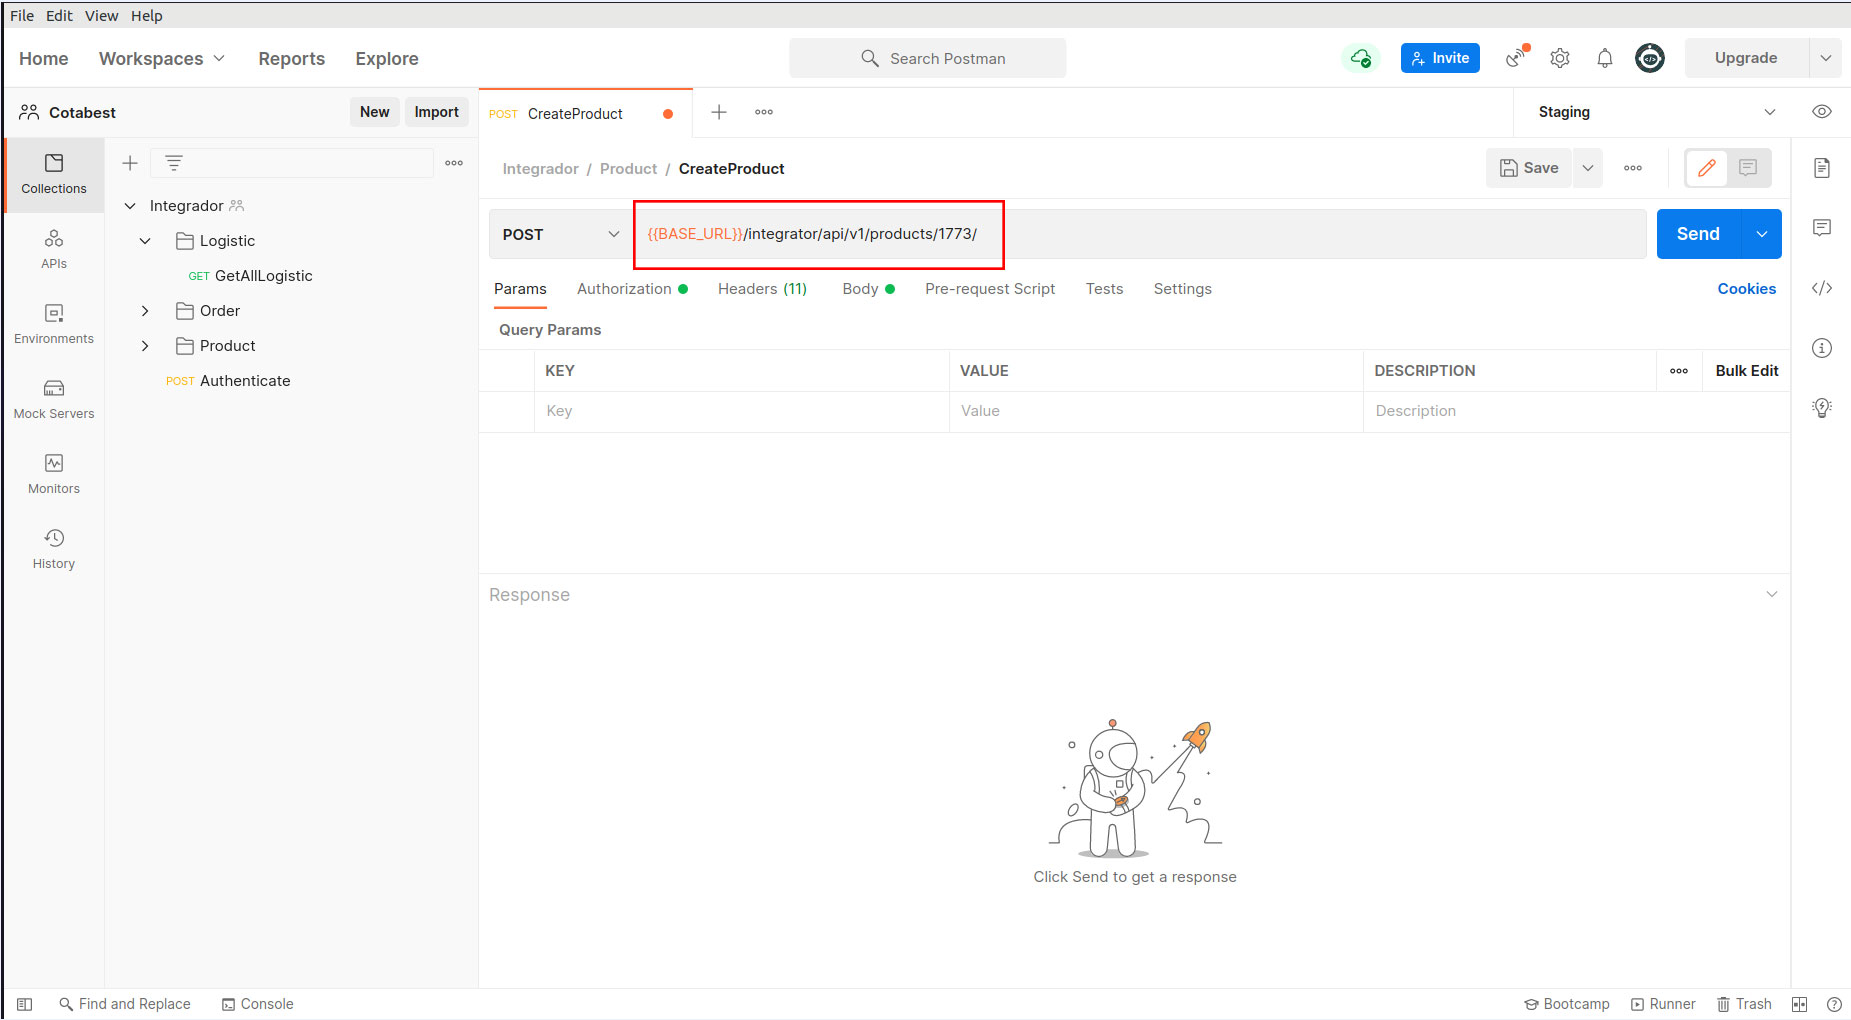This screenshot has width=1851, height=1020.
Task: Open the APIs sidebar panel
Action: point(54,249)
